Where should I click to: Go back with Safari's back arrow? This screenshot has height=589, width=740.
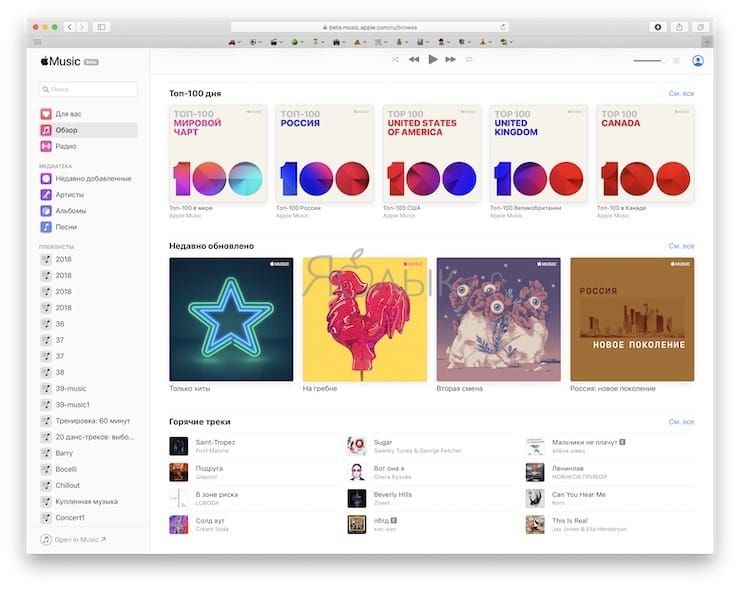coord(69,27)
